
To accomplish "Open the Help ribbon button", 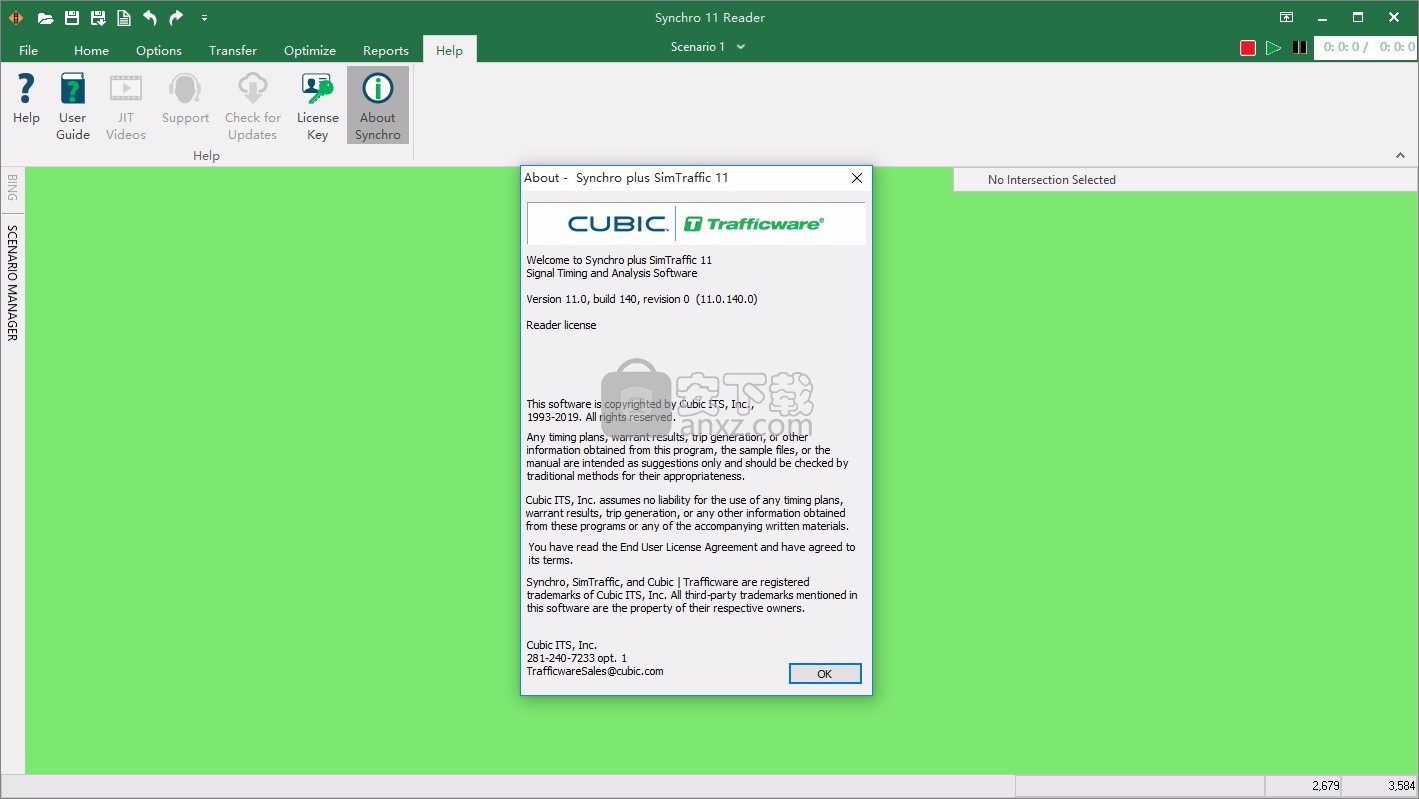I will pos(26,100).
